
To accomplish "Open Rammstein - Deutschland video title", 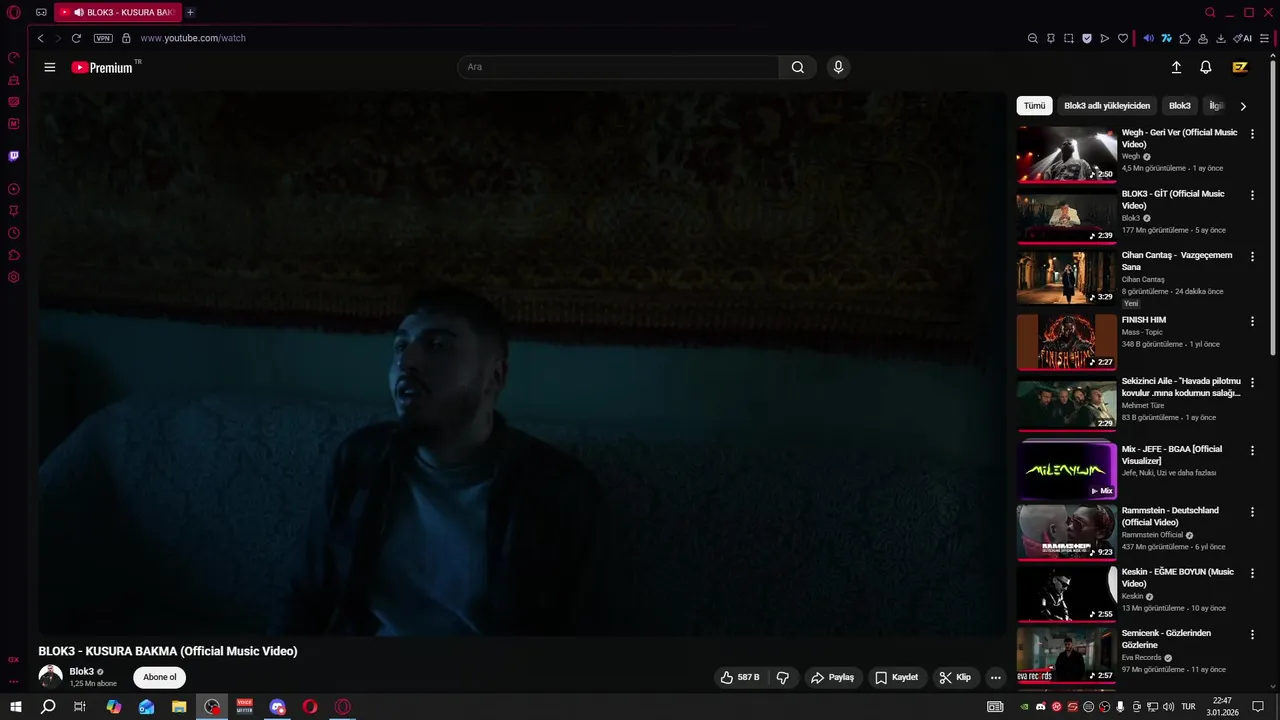I will tap(1170, 516).
